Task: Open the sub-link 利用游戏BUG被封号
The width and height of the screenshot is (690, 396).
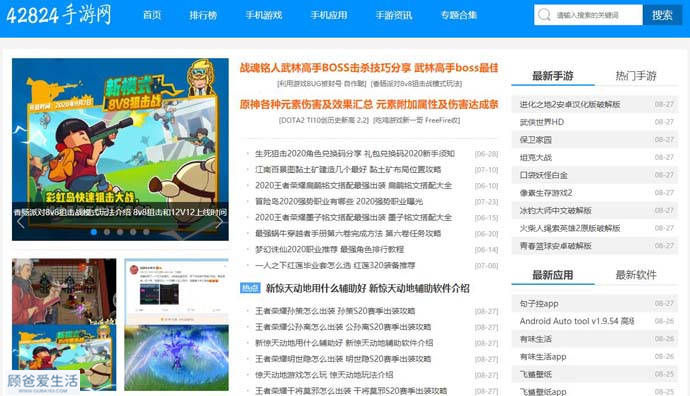Action: pyautogui.click(x=322, y=83)
